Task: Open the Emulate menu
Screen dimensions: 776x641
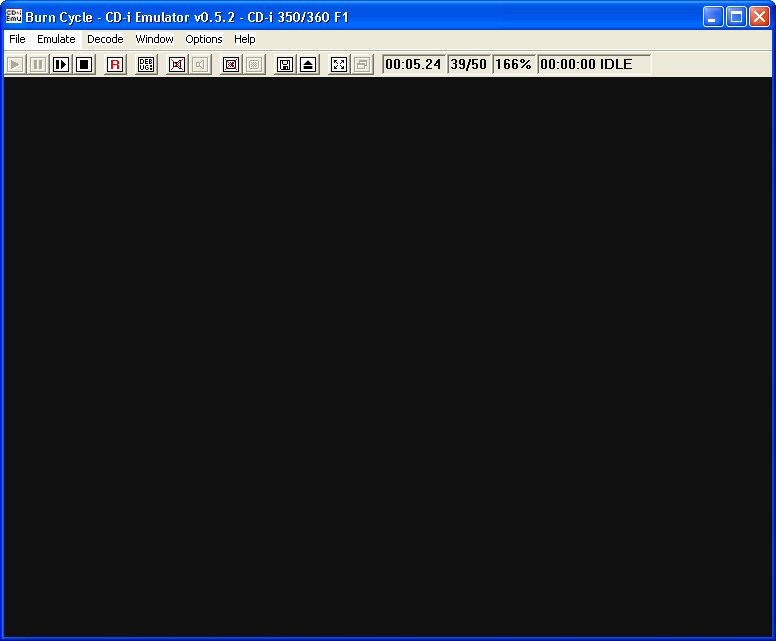Action: pyautogui.click(x=56, y=39)
